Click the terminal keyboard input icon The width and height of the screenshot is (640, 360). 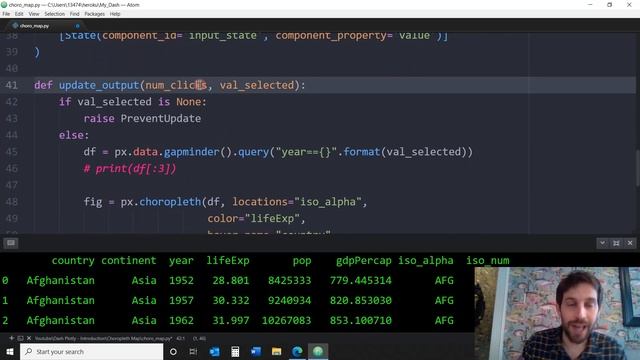click(x=11, y=243)
